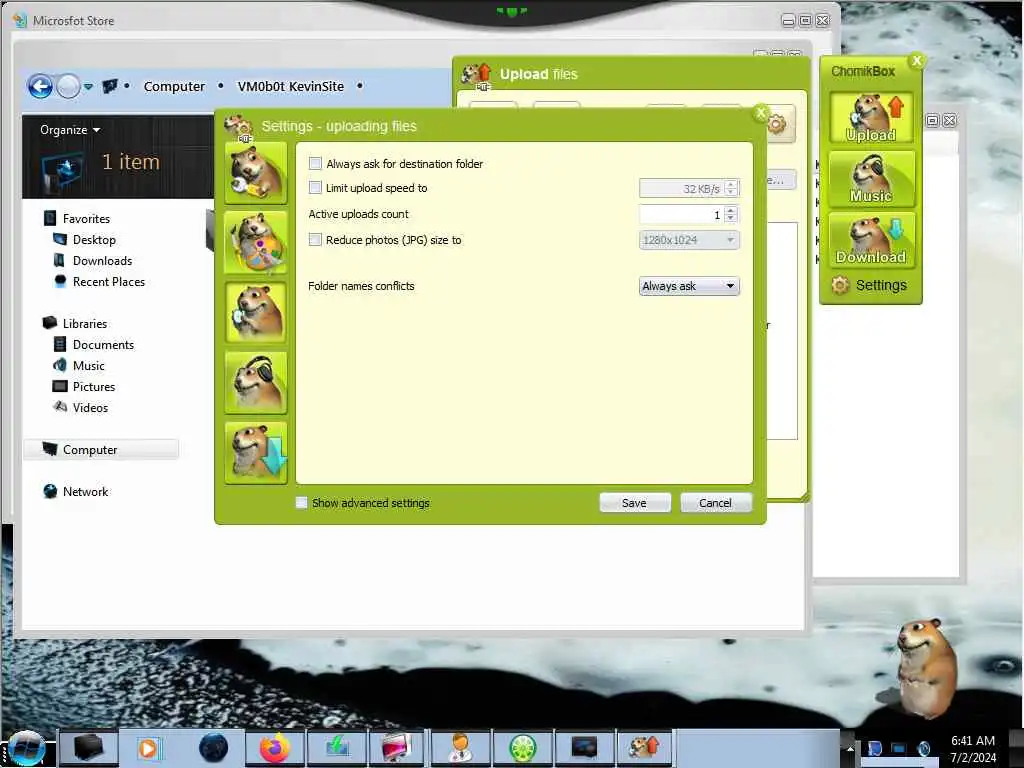The width and height of the screenshot is (1024, 768).
Task: Increase Active uploads count by one
Action: click(x=731, y=210)
